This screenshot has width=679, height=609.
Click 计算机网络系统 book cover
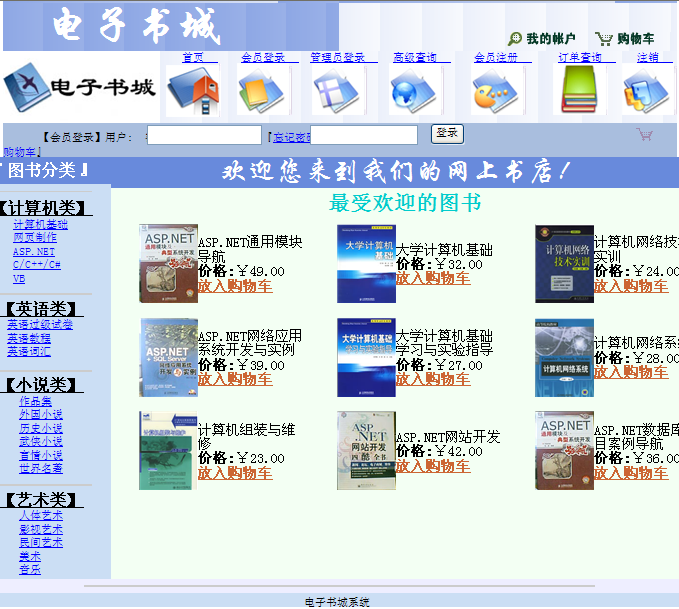(564, 358)
